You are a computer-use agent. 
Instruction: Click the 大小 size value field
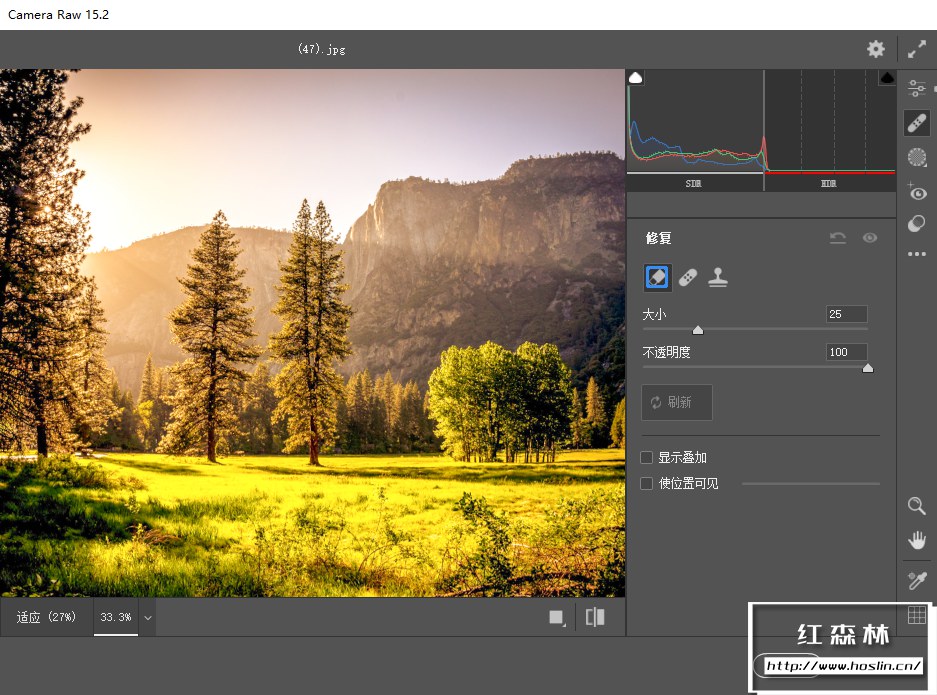847,314
